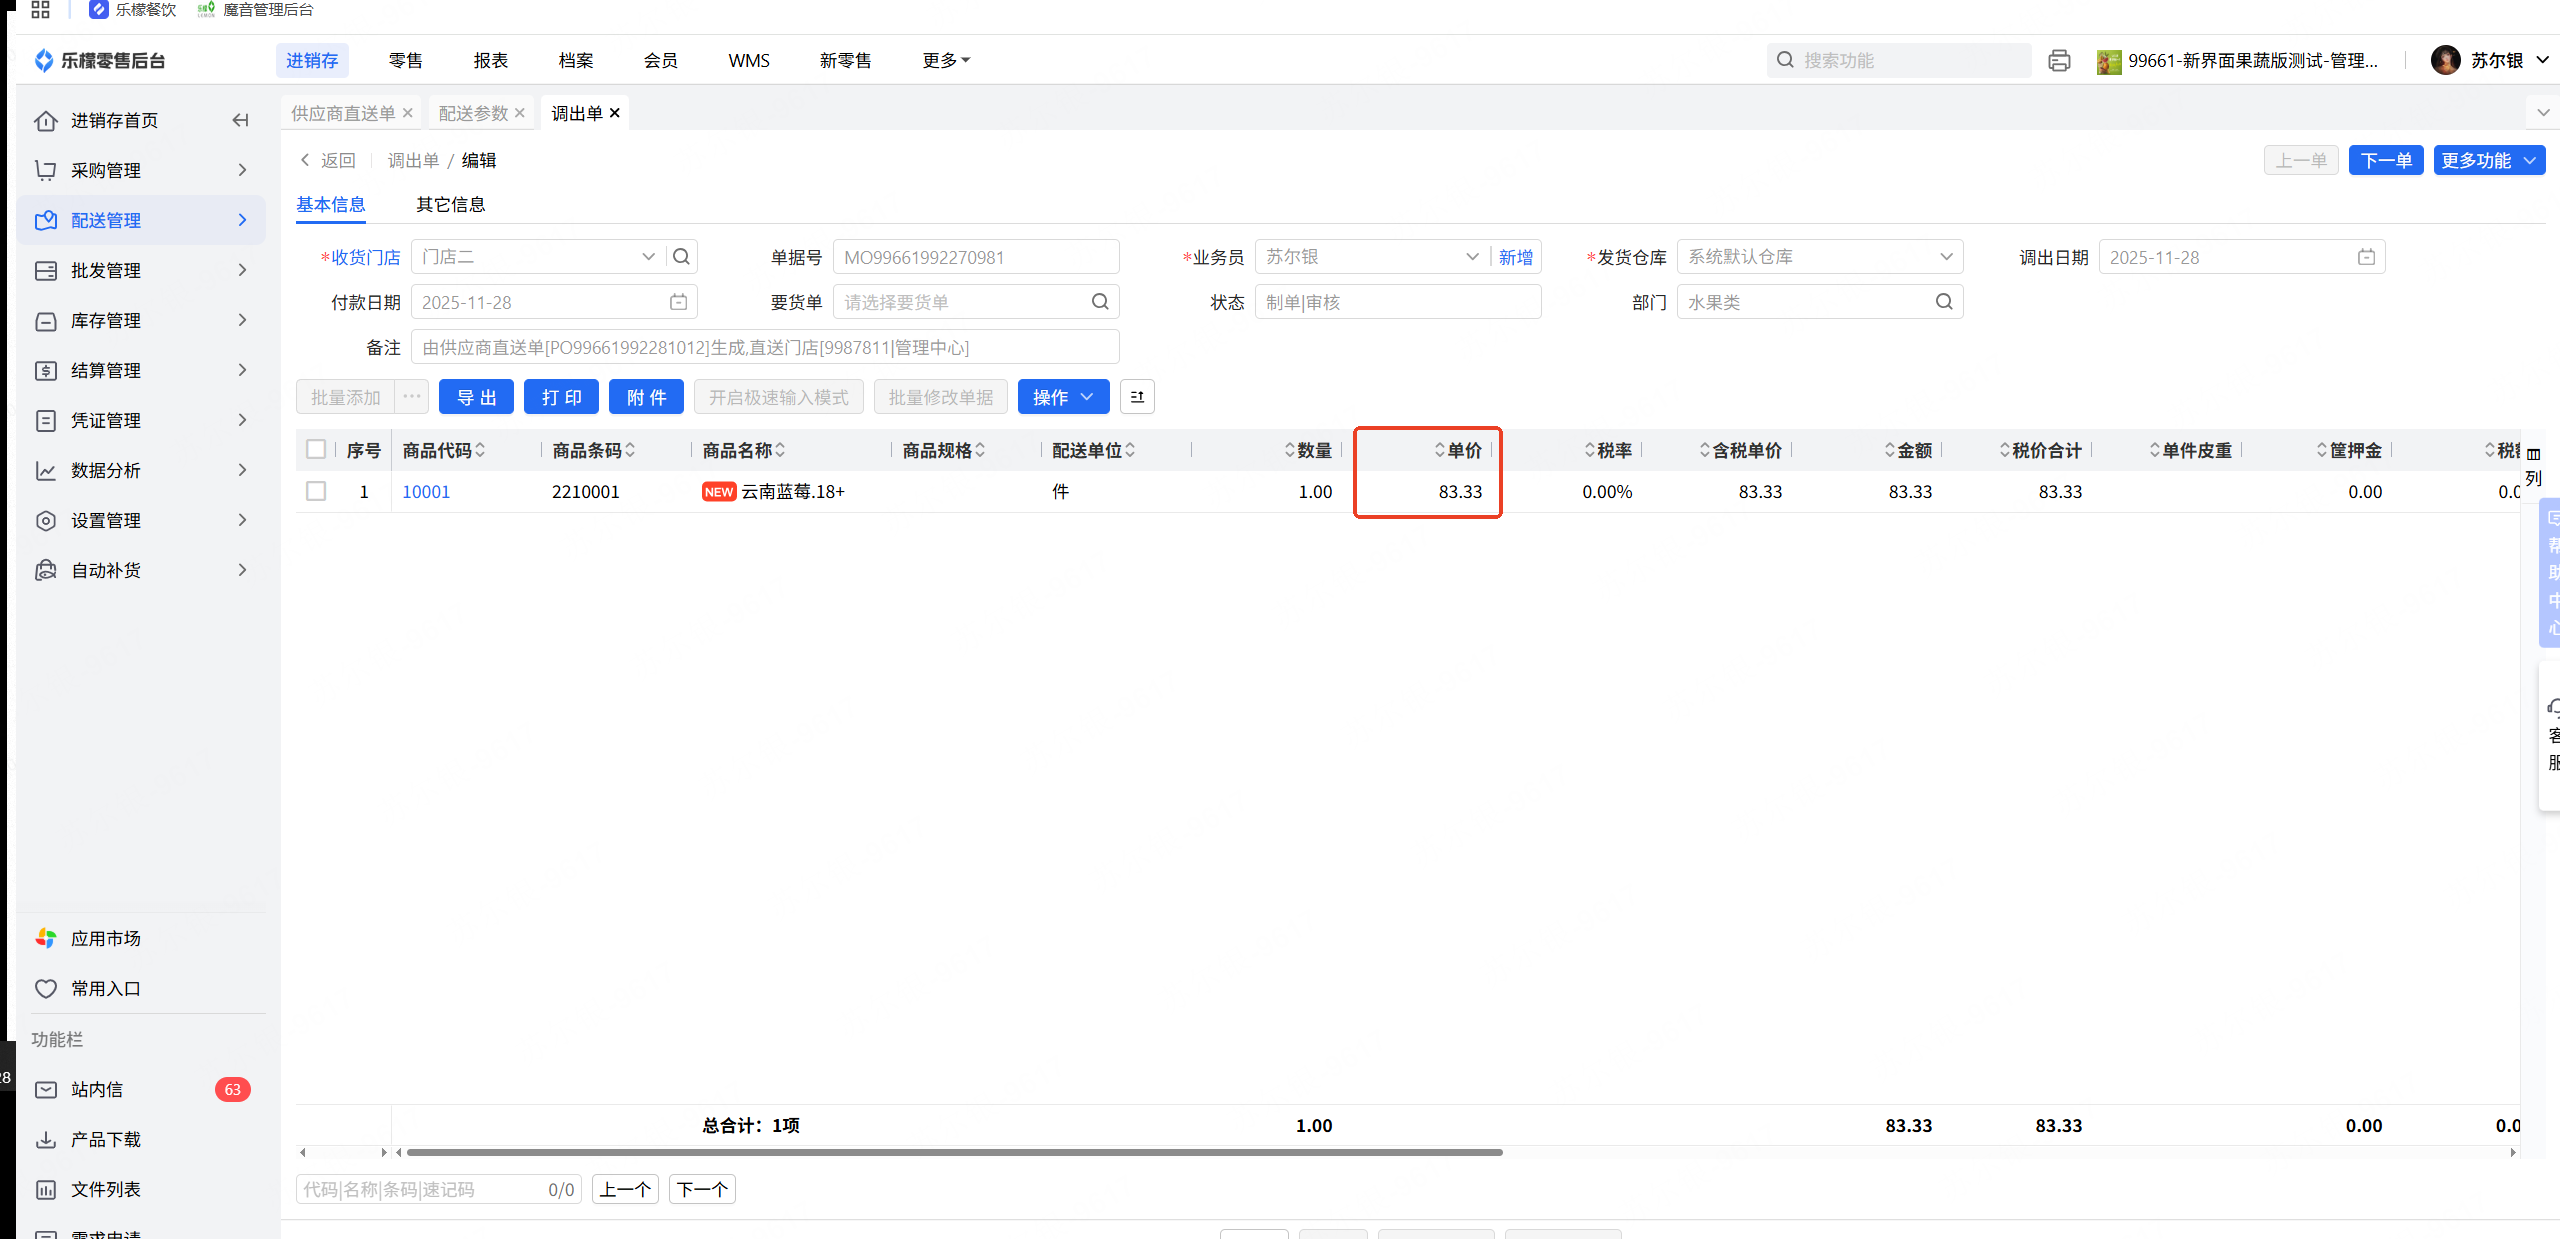Click the search icon in 要货单 field
The height and width of the screenshot is (1239, 2560).
click(1100, 302)
